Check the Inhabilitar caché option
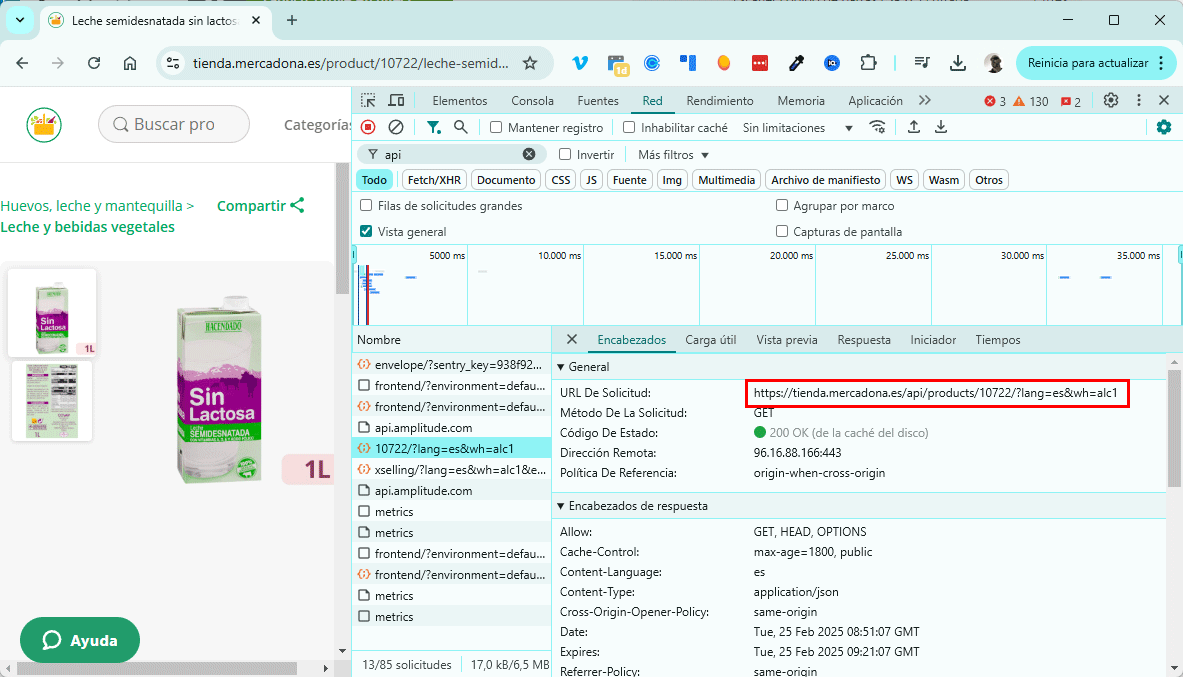1183x677 pixels. click(x=629, y=128)
